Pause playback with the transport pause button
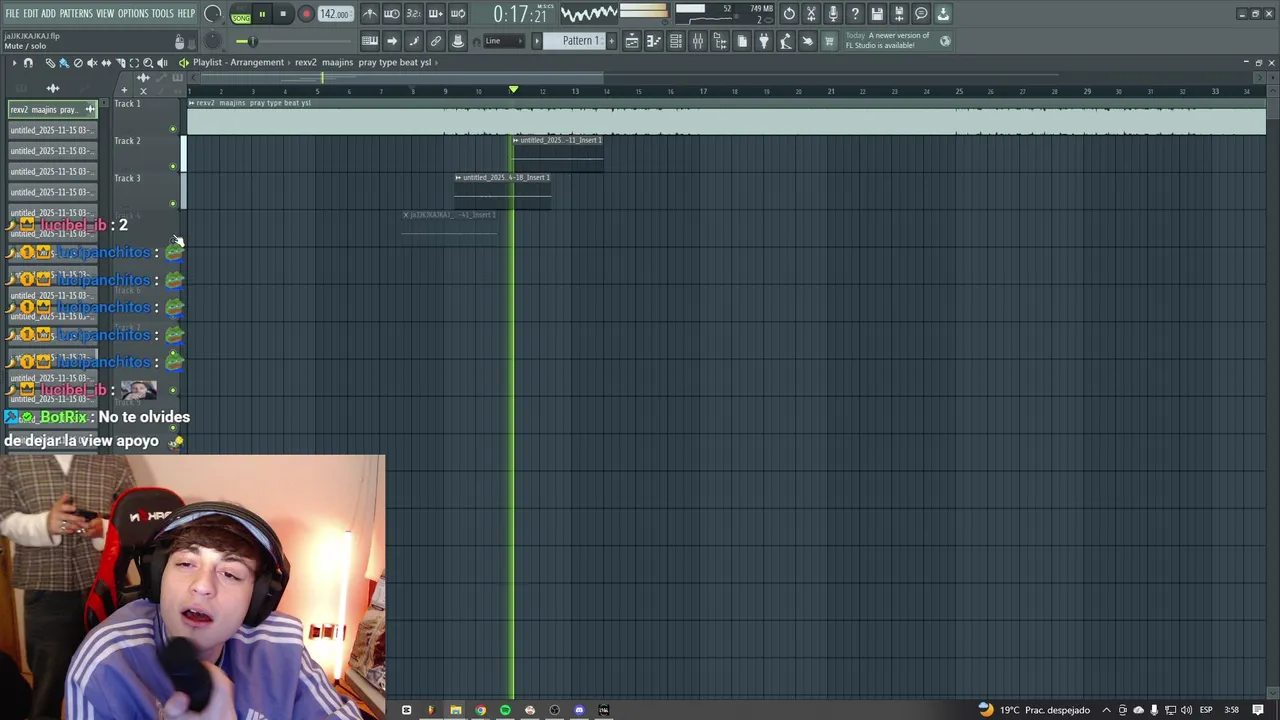 pos(262,14)
